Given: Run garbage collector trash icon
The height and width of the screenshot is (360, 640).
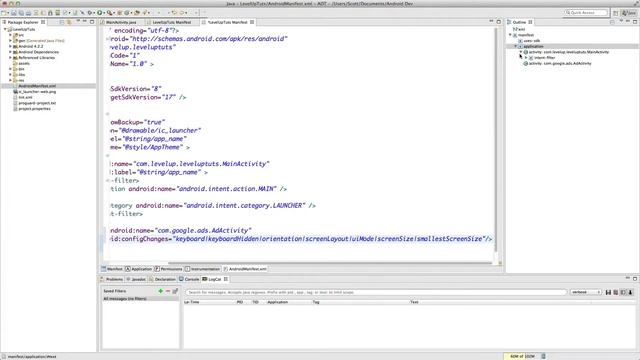Looking at the screenshot, I should pos(543,356).
